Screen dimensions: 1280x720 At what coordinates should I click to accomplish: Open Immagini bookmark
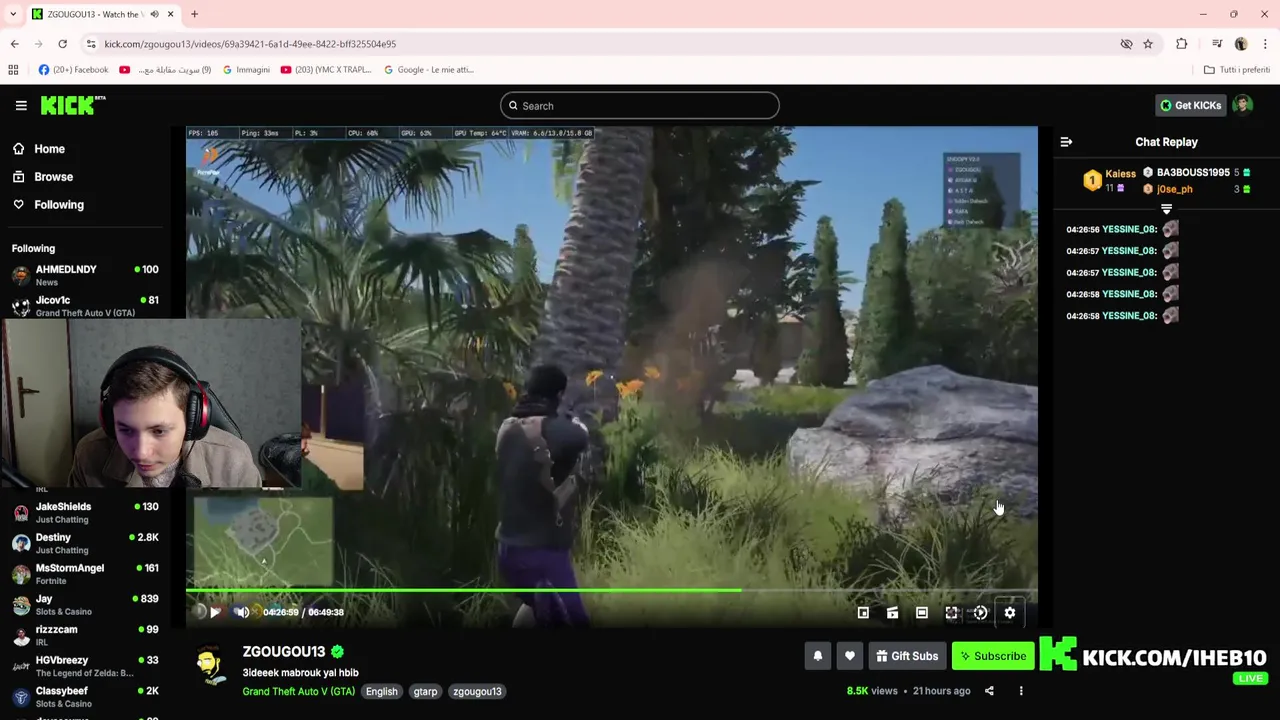[x=246, y=70]
